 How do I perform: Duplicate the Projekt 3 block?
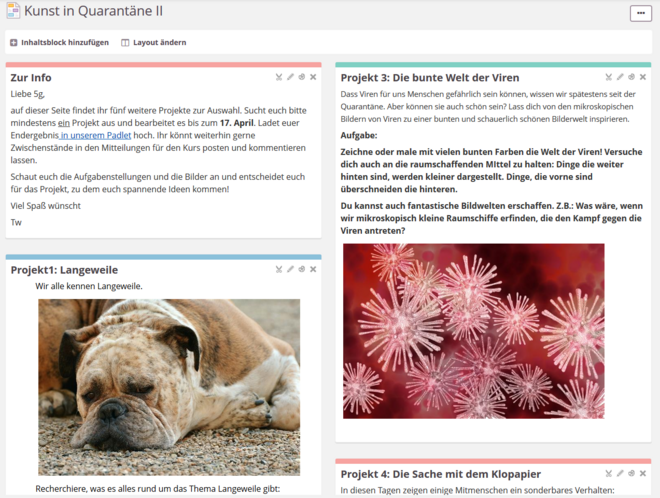pos(631,77)
